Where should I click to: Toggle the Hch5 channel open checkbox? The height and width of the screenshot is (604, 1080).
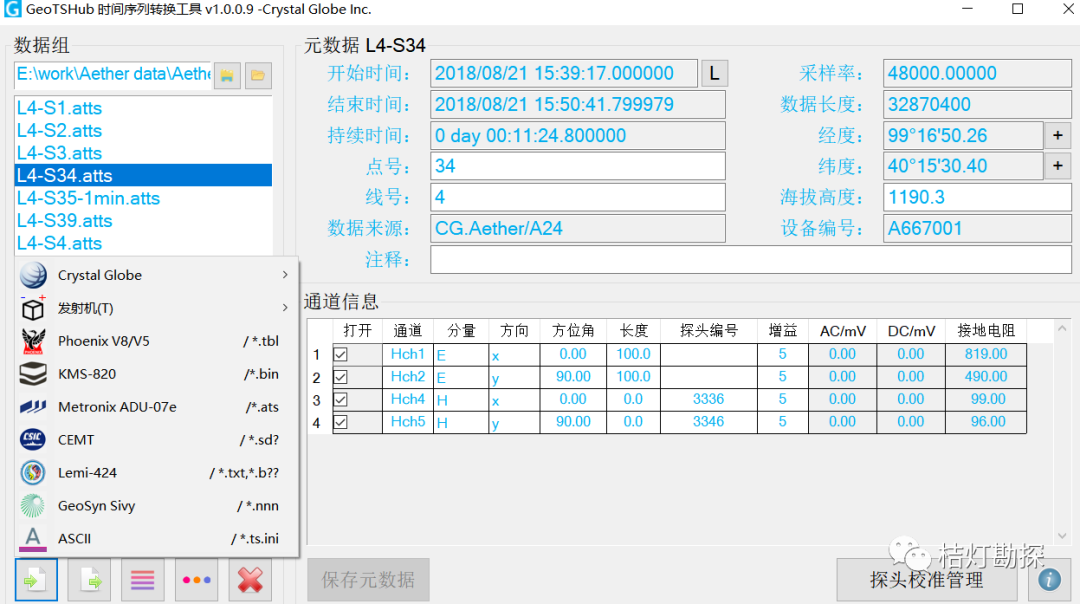click(x=340, y=422)
